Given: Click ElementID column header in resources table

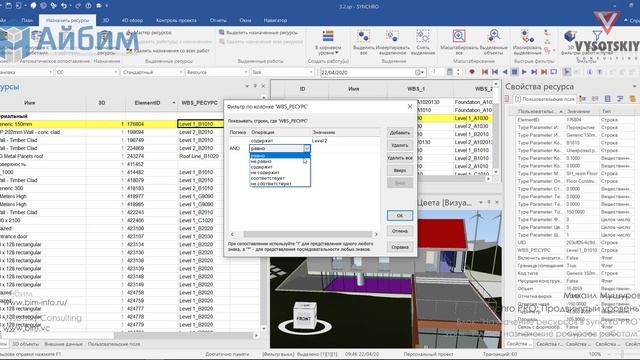Looking at the screenshot, I should pyautogui.click(x=148, y=103).
